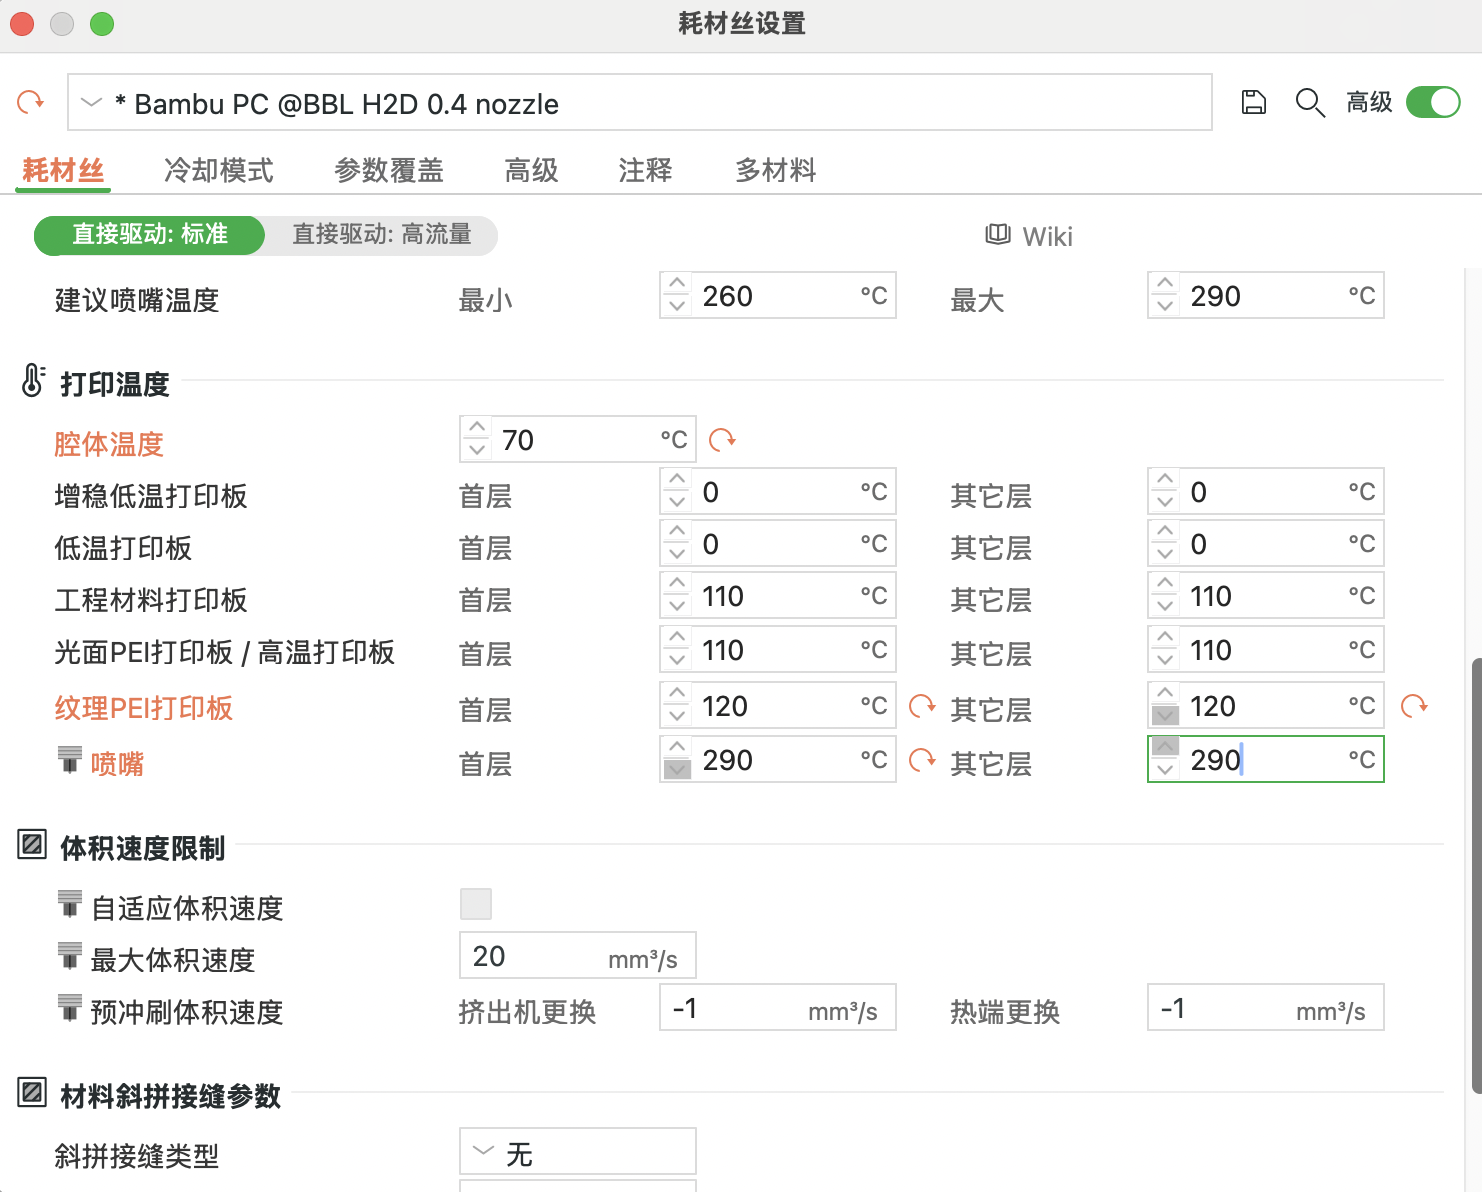Reset 腔体温度 value with its revert arrow
Image resolution: width=1482 pixels, height=1192 pixels.
(722, 440)
